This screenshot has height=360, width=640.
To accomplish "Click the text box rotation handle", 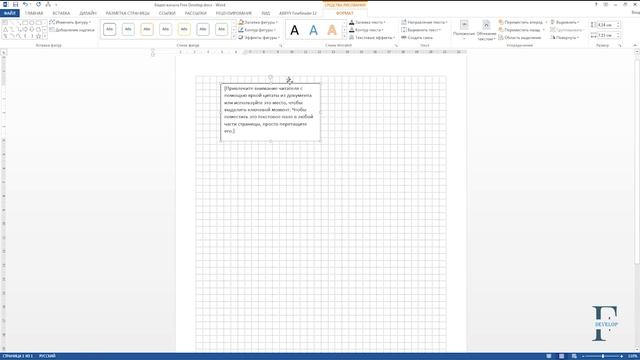I will 270,77.
